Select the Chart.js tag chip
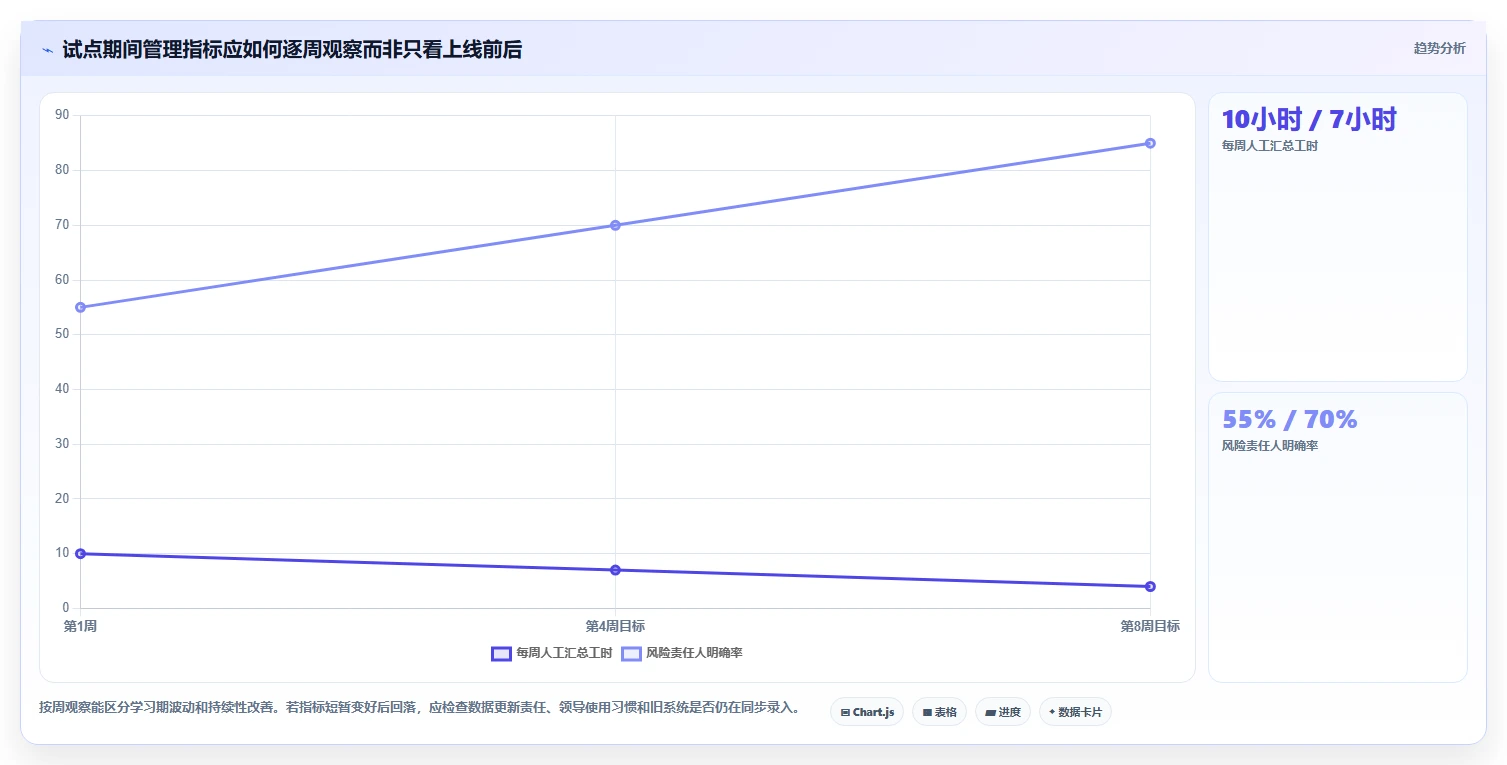The image size is (1507, 765). click(x=867, y=712)
